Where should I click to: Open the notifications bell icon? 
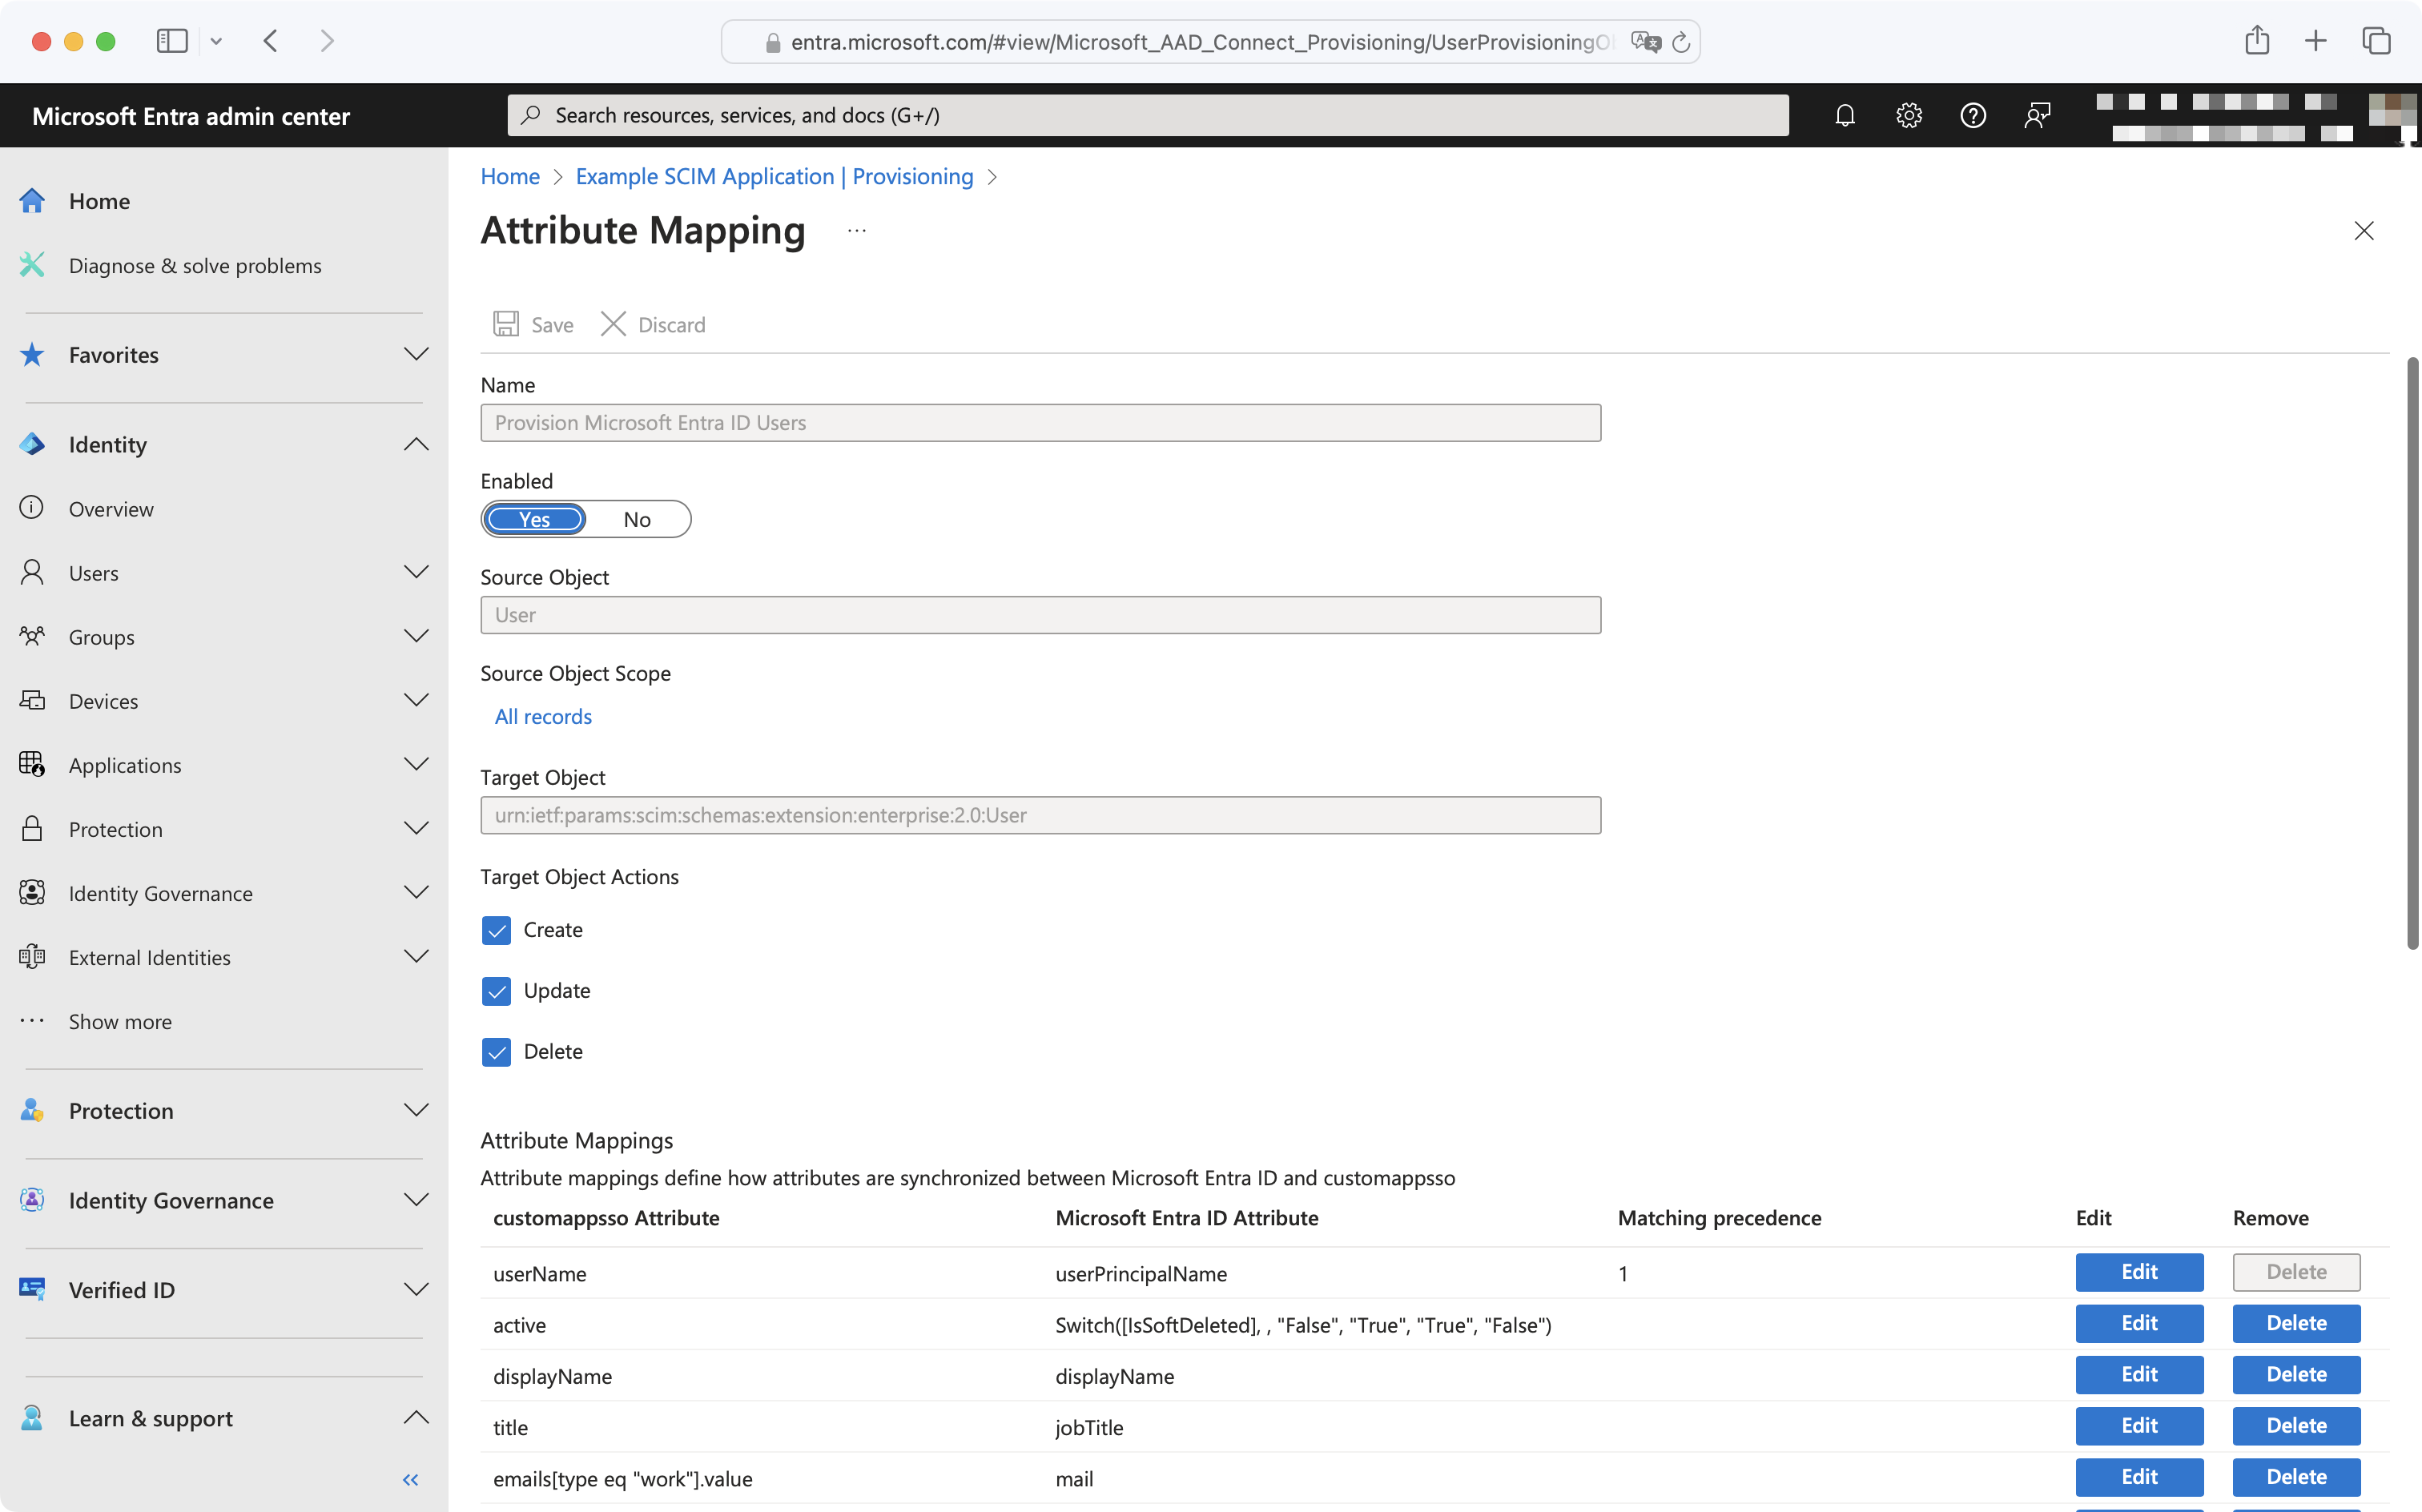point(1844,115)
